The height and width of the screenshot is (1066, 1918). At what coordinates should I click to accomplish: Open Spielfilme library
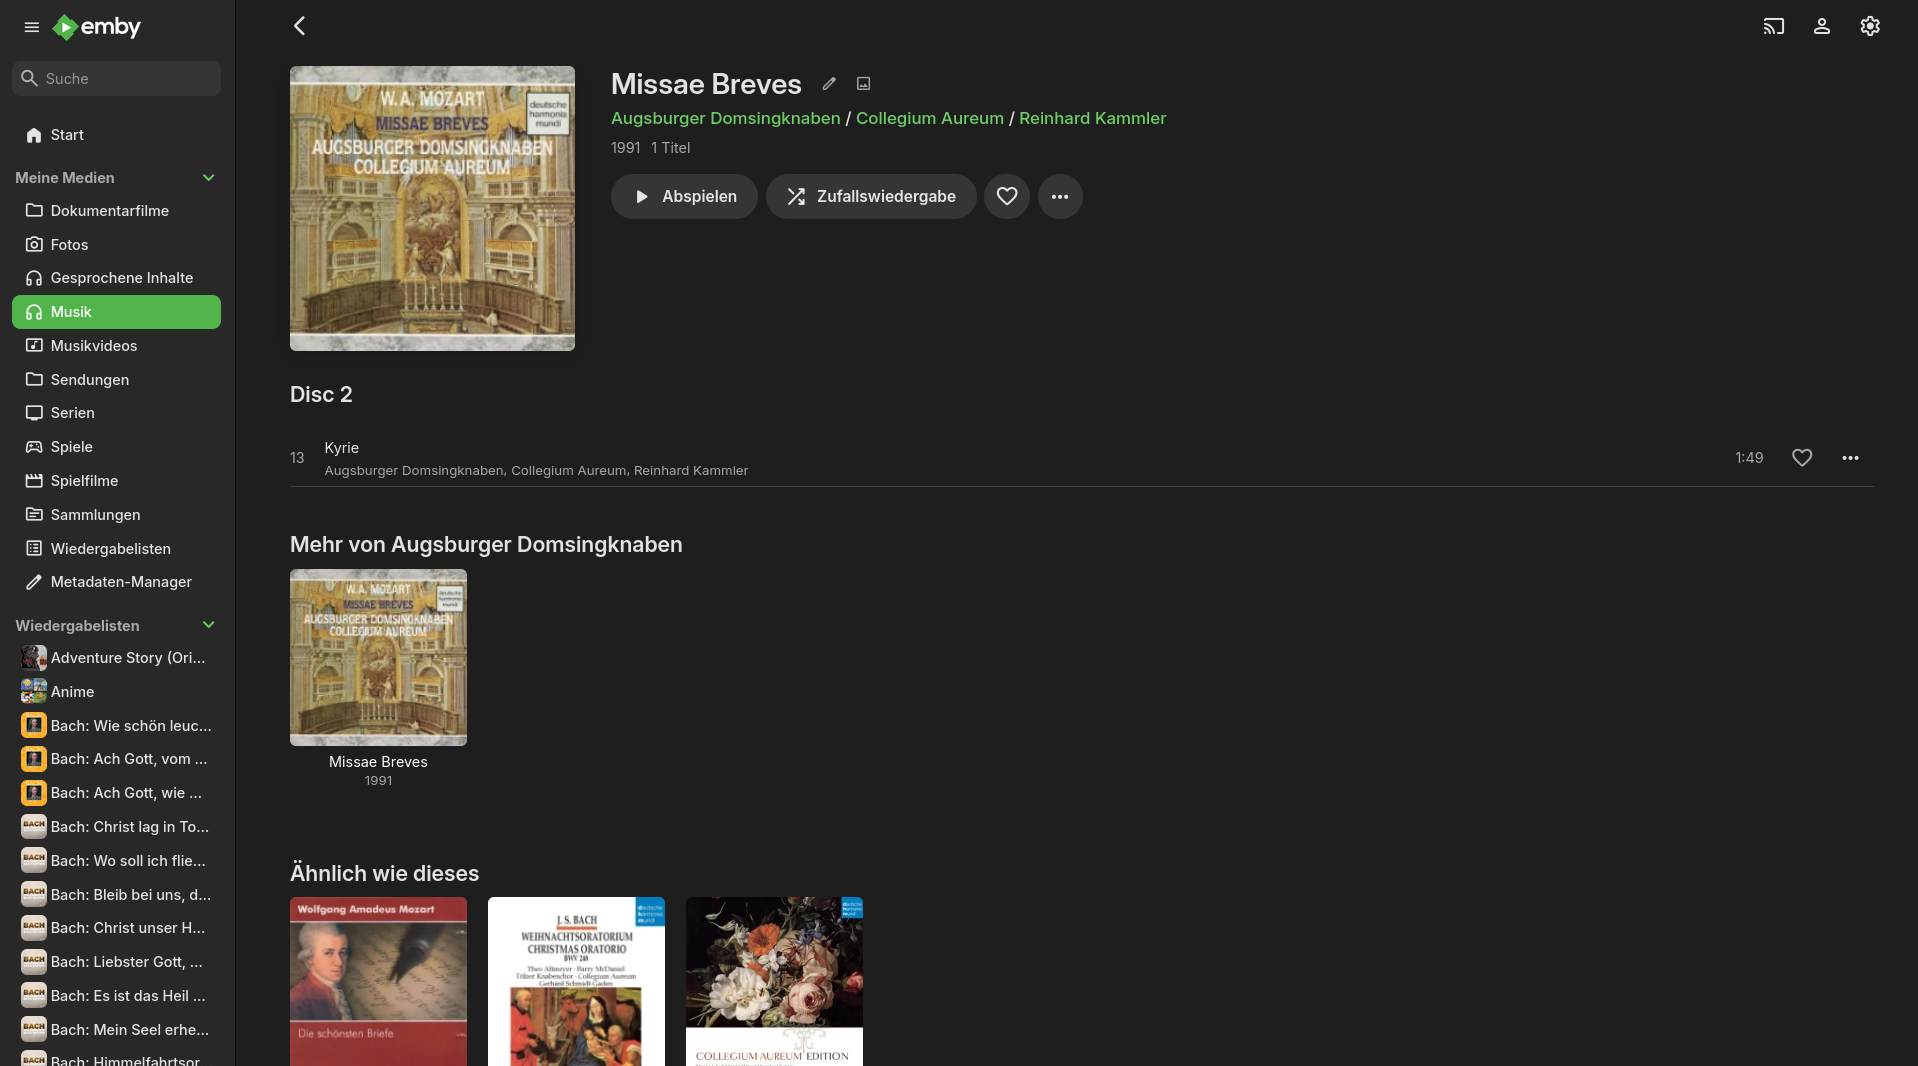click(x=116, y=481)
